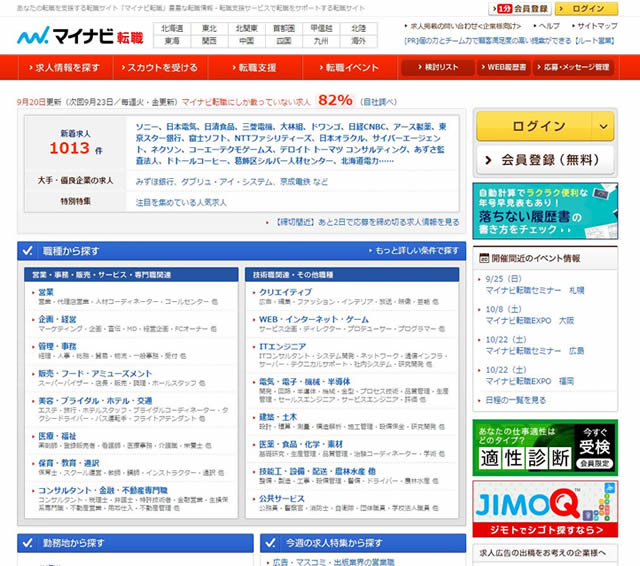Screen dimensions: 640x566
Task: Select the 甲信越 region
Action: 321,29
